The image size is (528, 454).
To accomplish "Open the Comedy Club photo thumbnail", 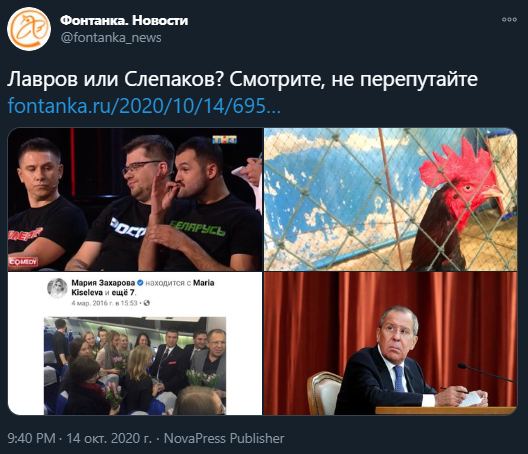I will [x=135, y=199].
